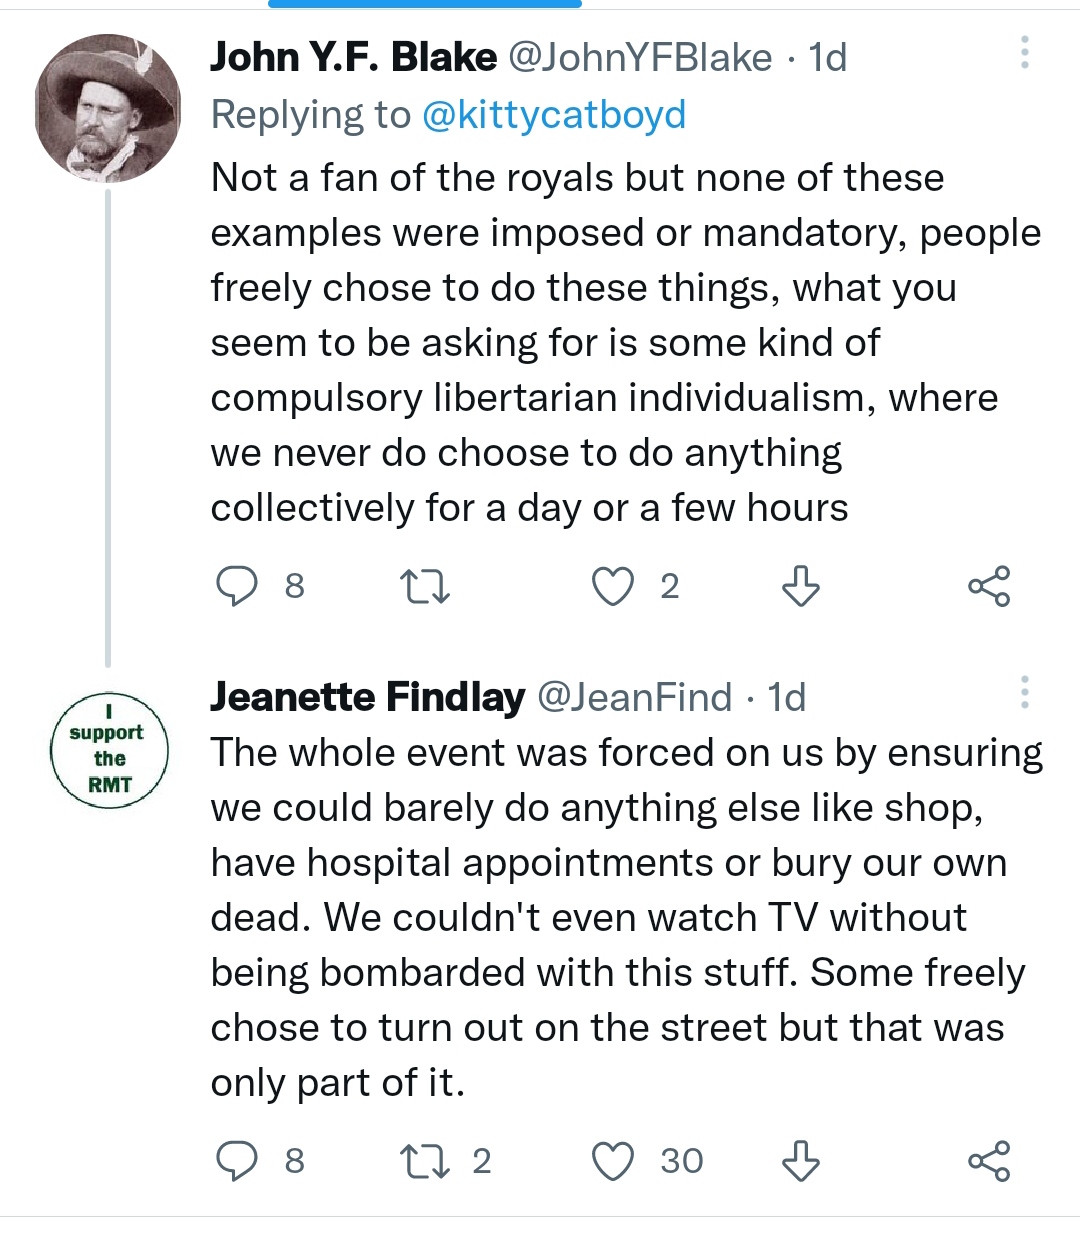
Task: Share John Y.F. Blake's tweet
Action: (x=989, y=586)
